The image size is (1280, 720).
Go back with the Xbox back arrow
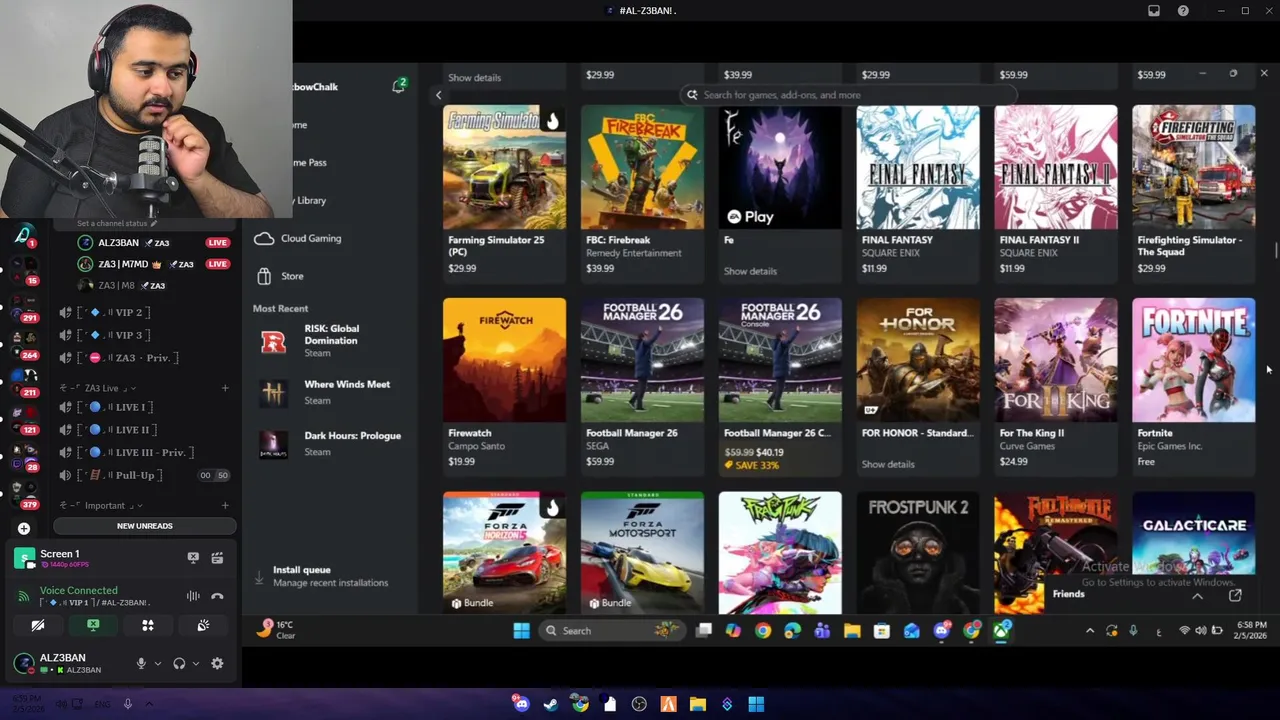[x=438, y=95]
